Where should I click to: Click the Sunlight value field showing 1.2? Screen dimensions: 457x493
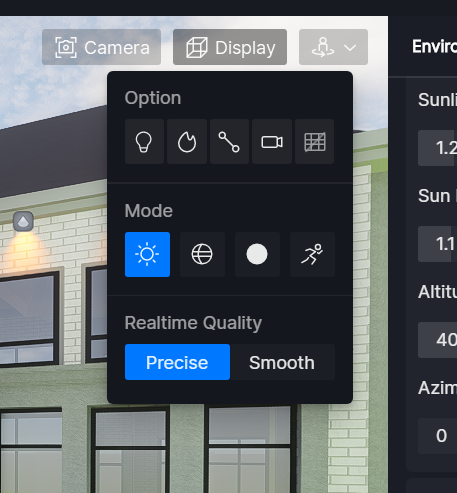tap(437, 148)
